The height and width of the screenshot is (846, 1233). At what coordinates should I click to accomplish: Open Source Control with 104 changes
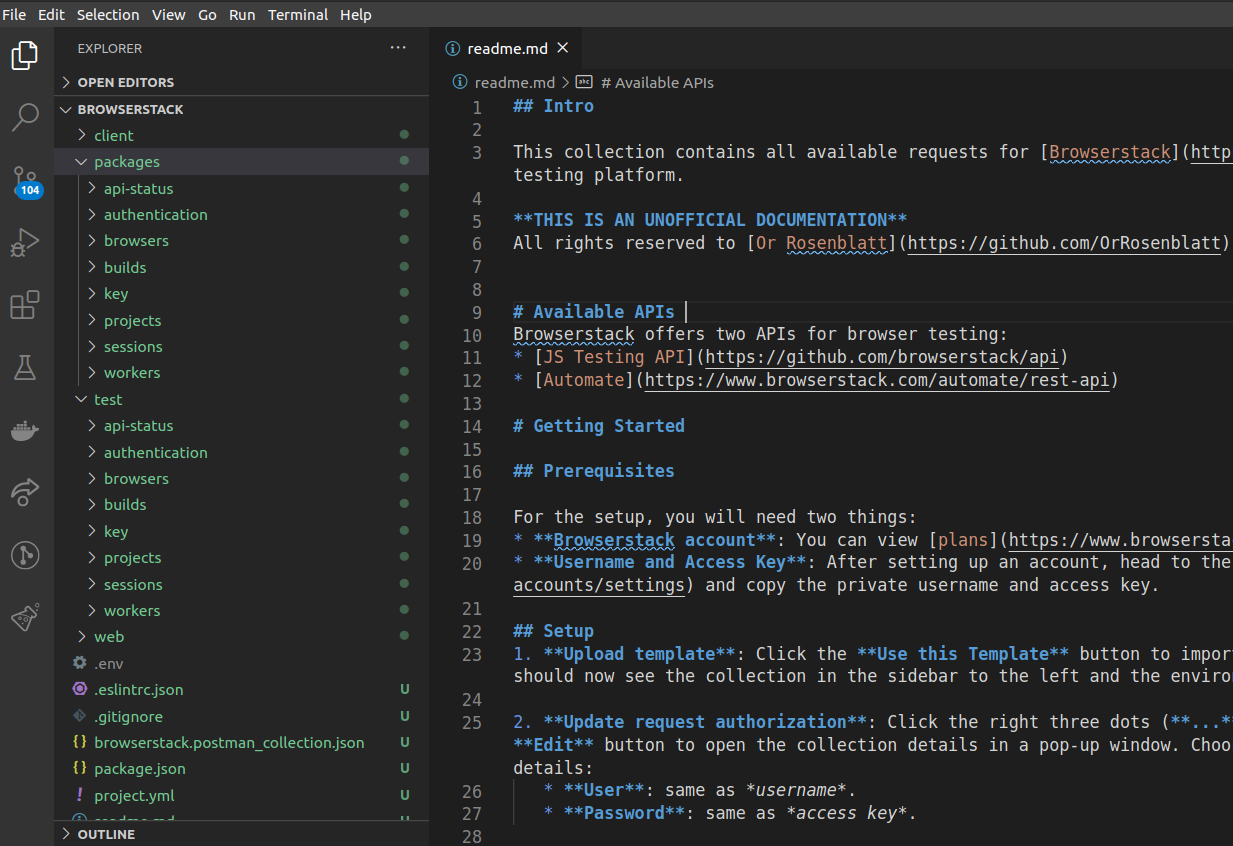coord(25,180)
